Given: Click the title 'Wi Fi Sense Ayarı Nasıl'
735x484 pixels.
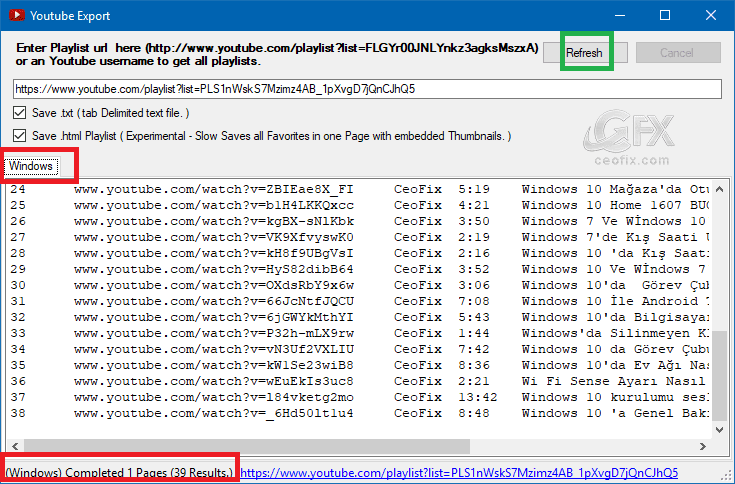Looking at the screenshot, I should coord(614,381).
